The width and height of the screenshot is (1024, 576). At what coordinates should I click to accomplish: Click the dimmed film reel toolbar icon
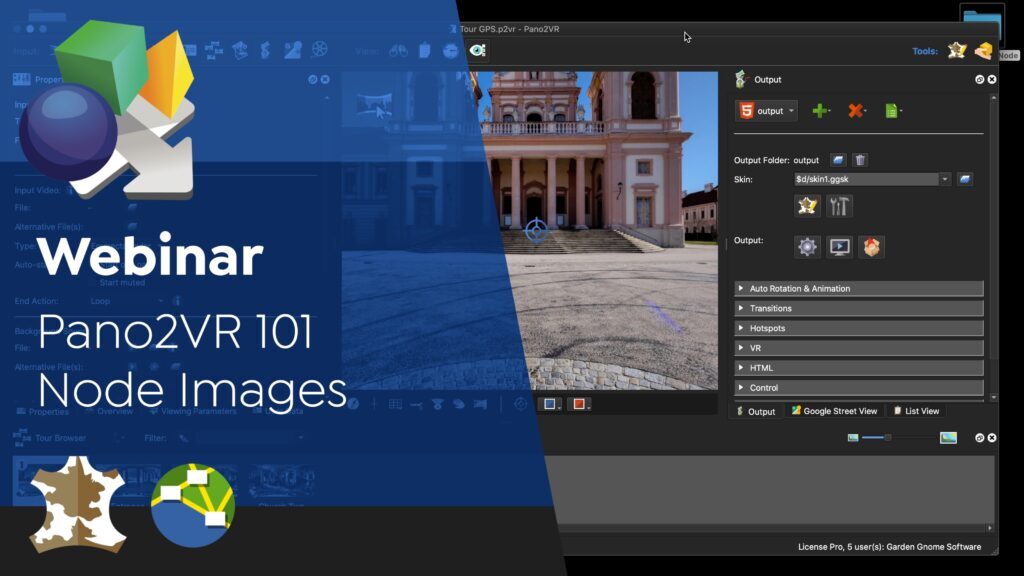319,50
